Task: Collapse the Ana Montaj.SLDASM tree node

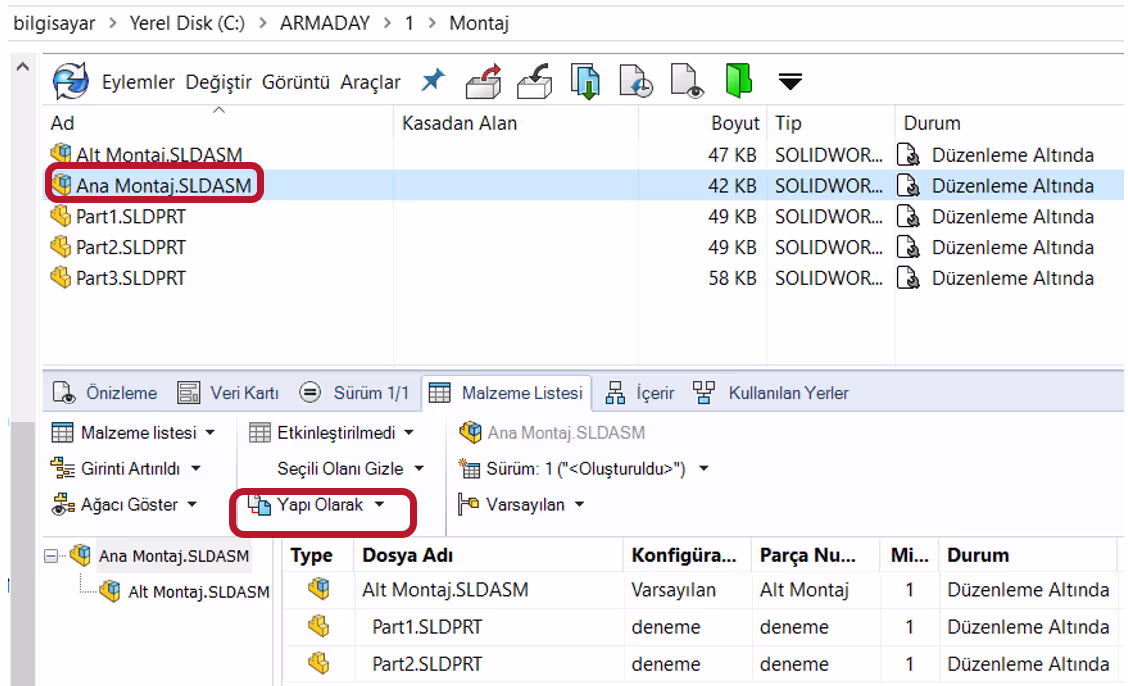Action: tap(51, 556)
